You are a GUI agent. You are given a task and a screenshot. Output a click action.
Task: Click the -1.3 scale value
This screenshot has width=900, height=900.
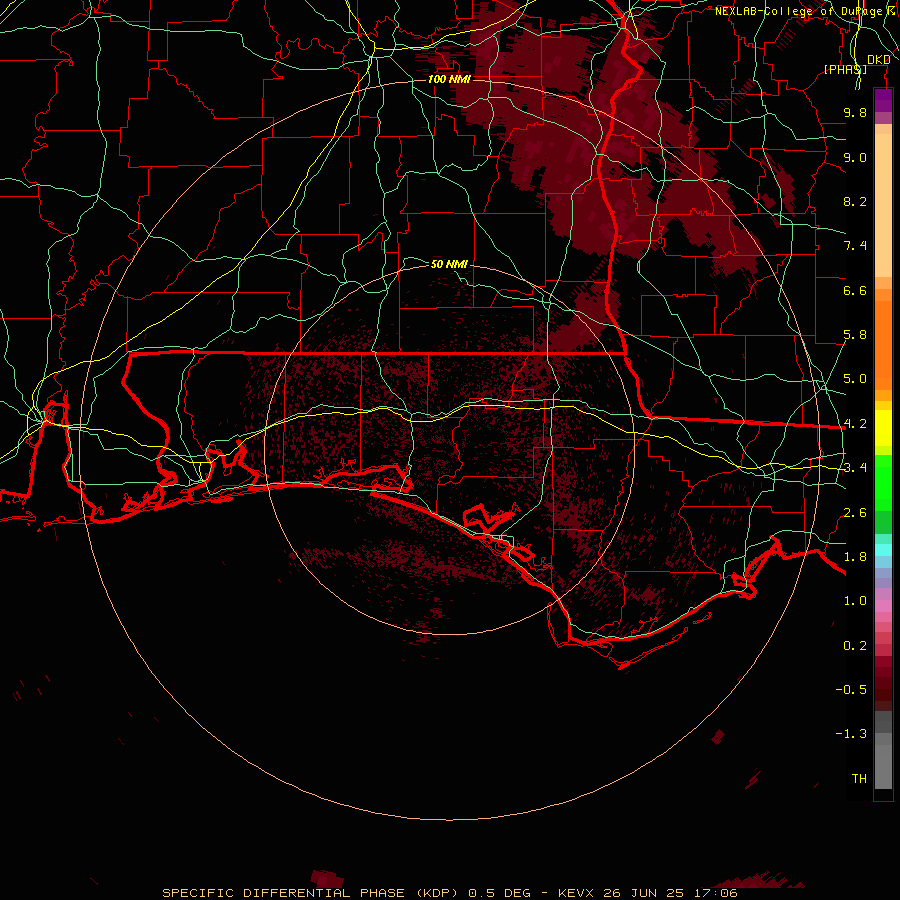[851, 734]
